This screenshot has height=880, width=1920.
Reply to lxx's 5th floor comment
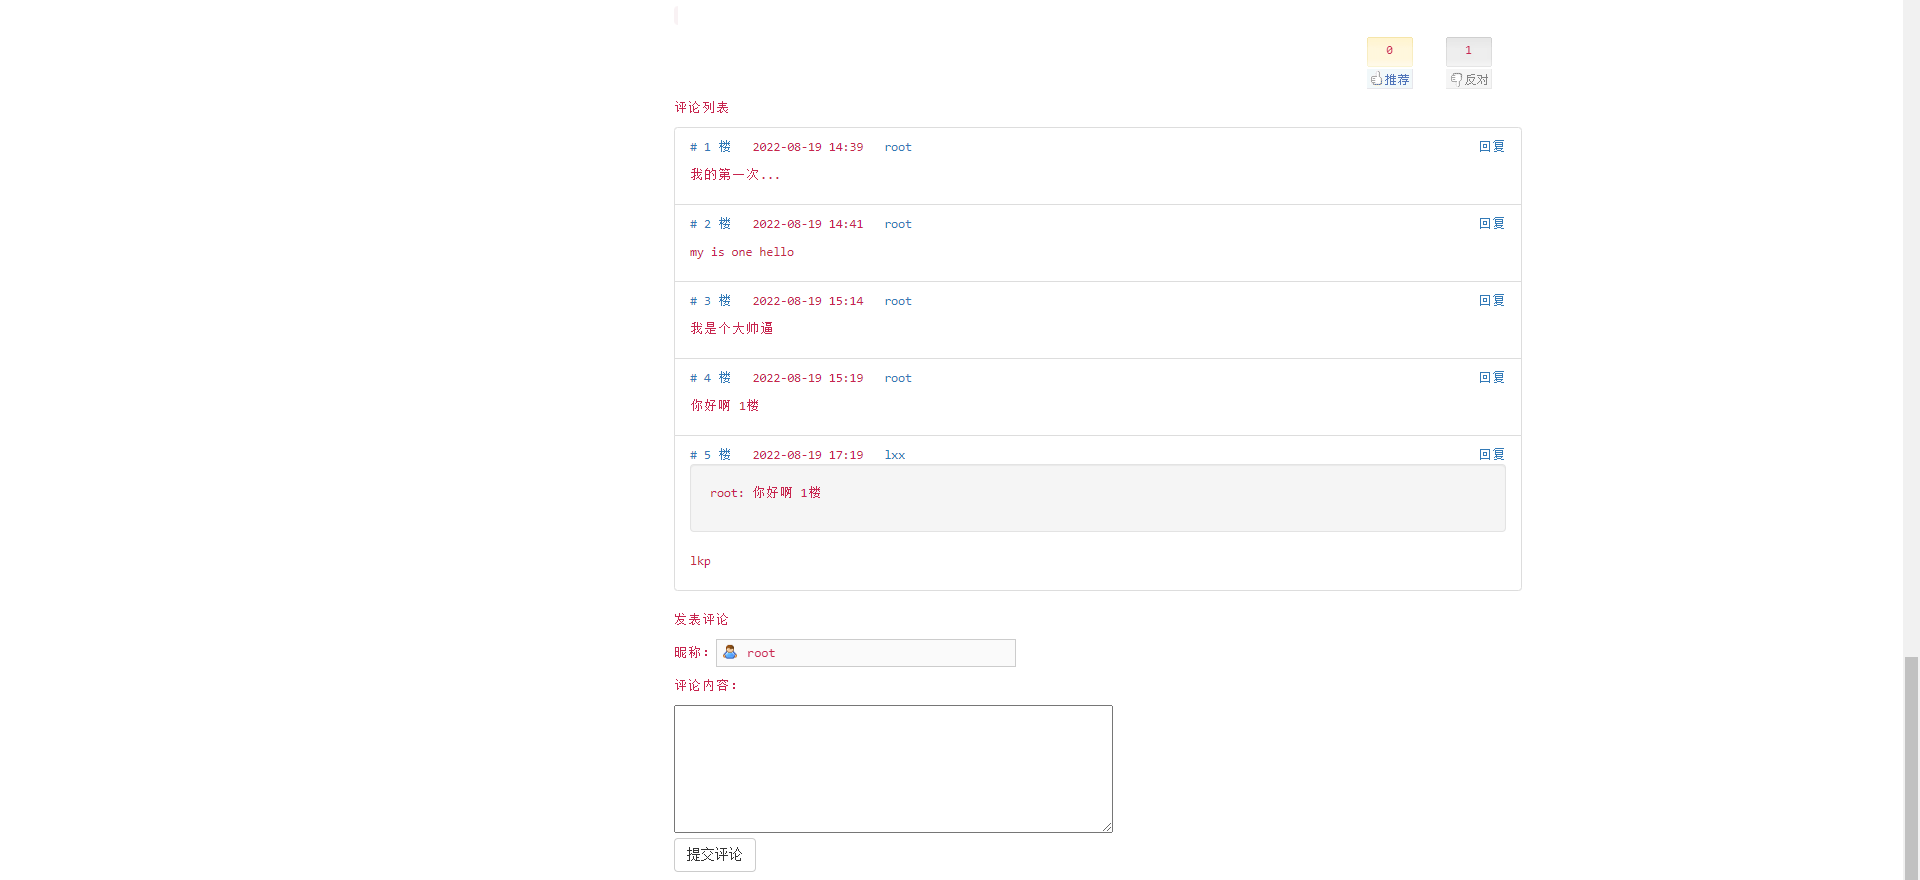(1491, 455)
